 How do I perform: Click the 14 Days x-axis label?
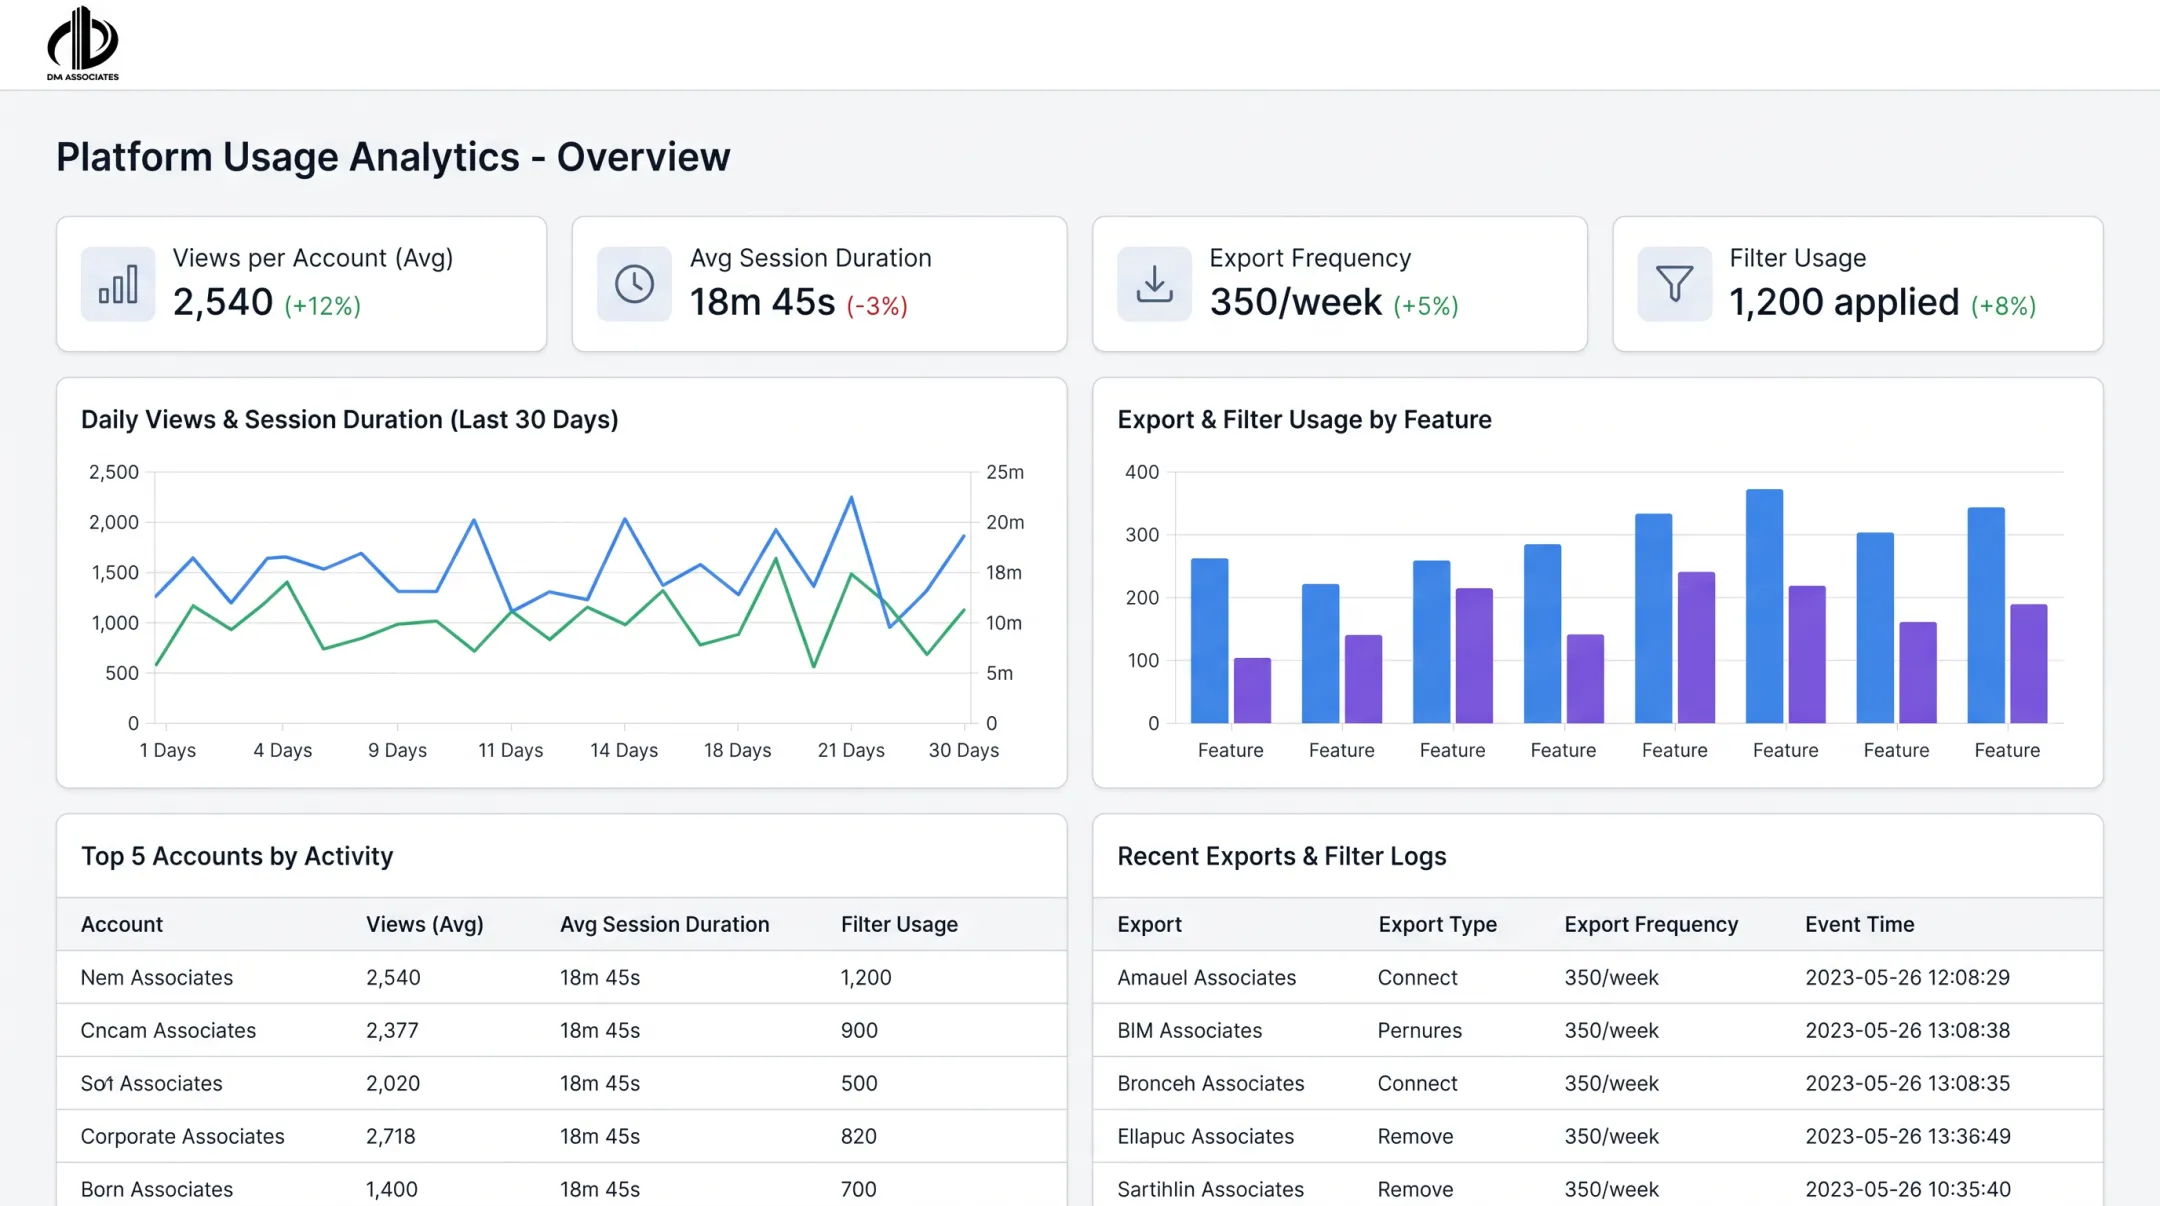pos(624,750)
